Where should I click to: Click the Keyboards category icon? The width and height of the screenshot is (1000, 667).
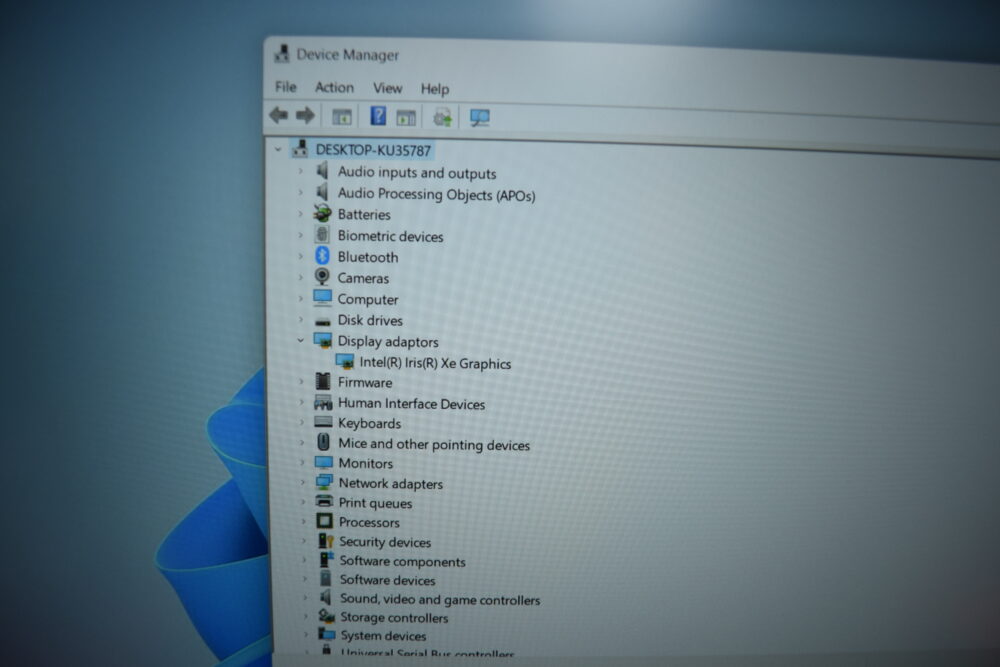point(323,422)
